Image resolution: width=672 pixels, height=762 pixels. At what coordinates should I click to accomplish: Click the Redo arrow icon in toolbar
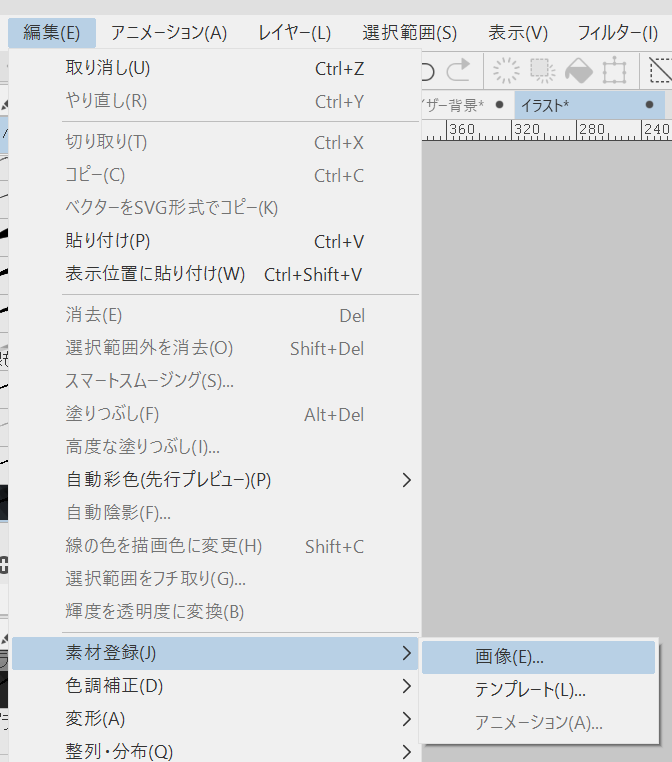pyautogui.click(x=458, y=71)
